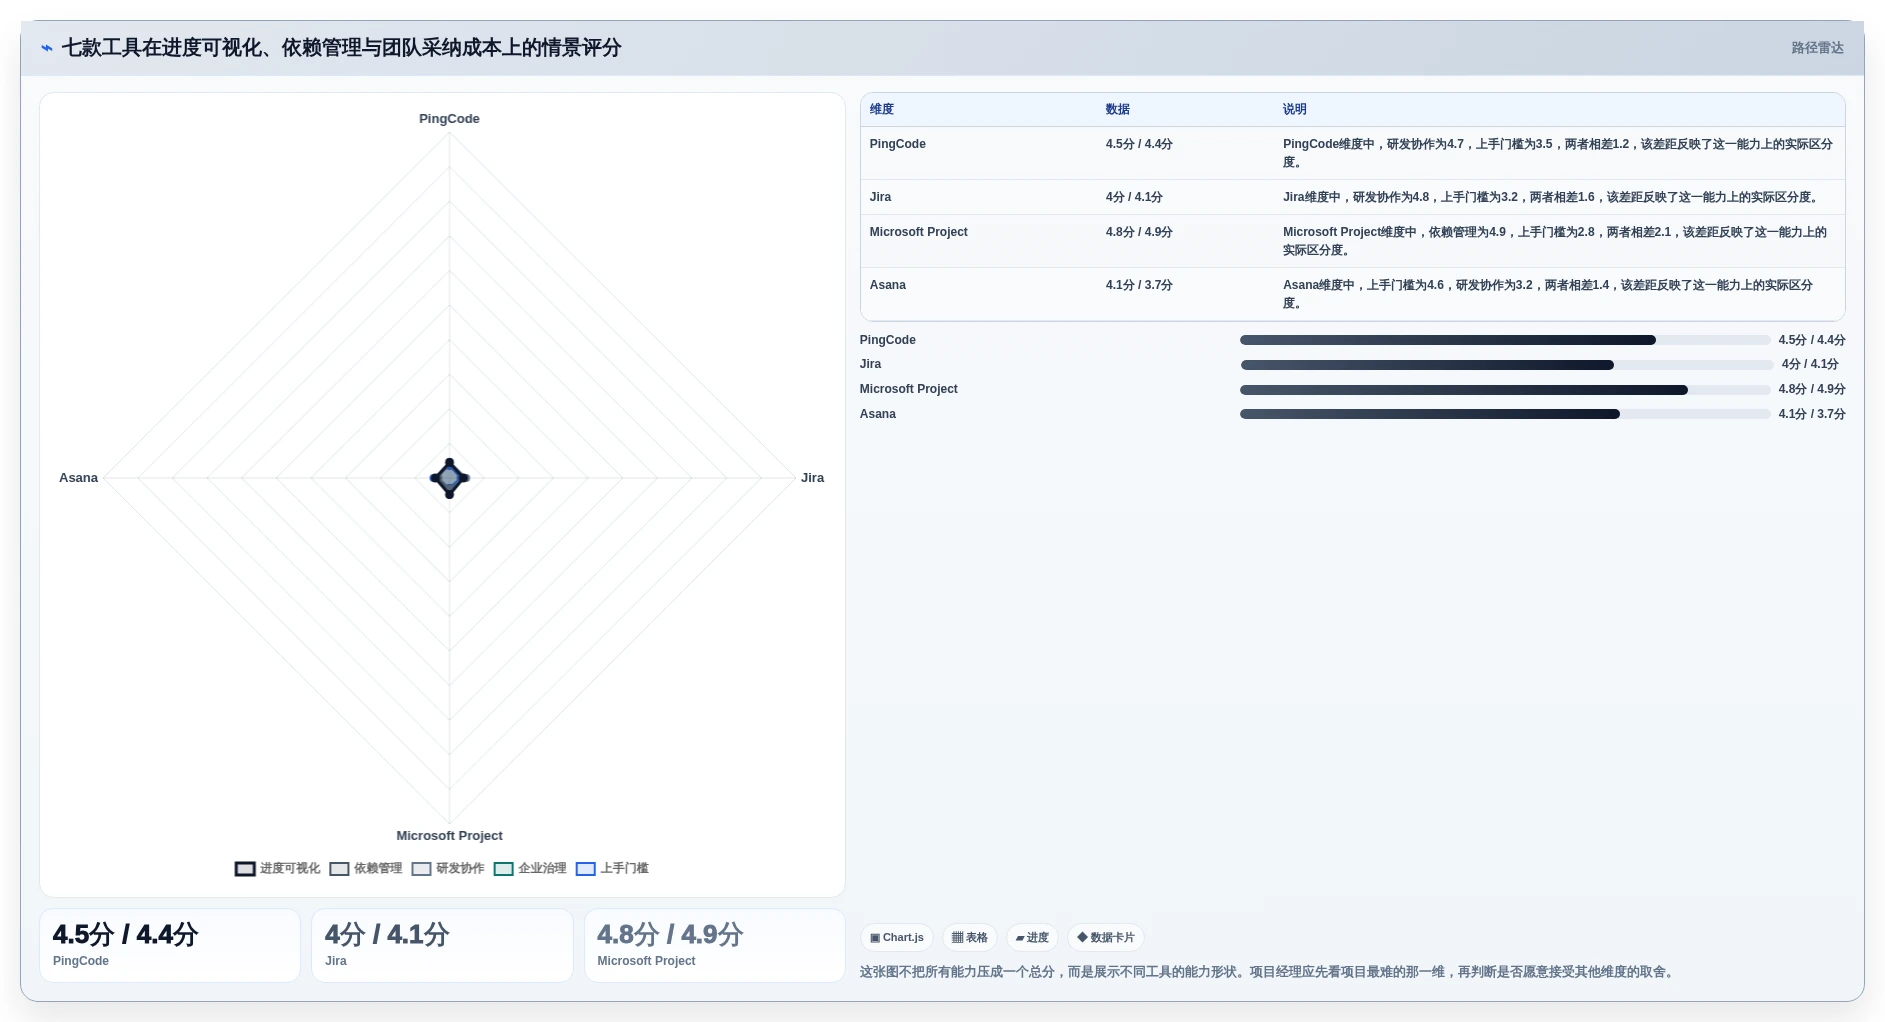The height and width of the screenshot is (1022, 1885).
Task: Click the Asana progress bar
Action: coord(1505,414)
